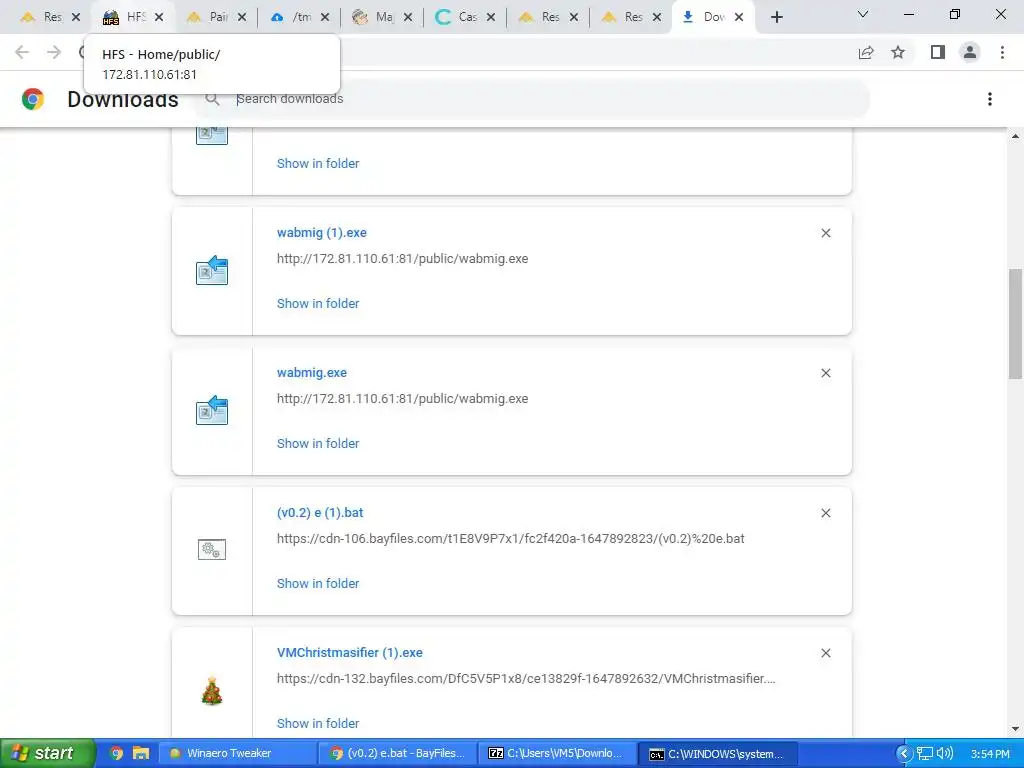The image size is (1024, 768).
Task: Click the scrollbar down arrow
Action: pyautogui.click(x=1015, y=729)
